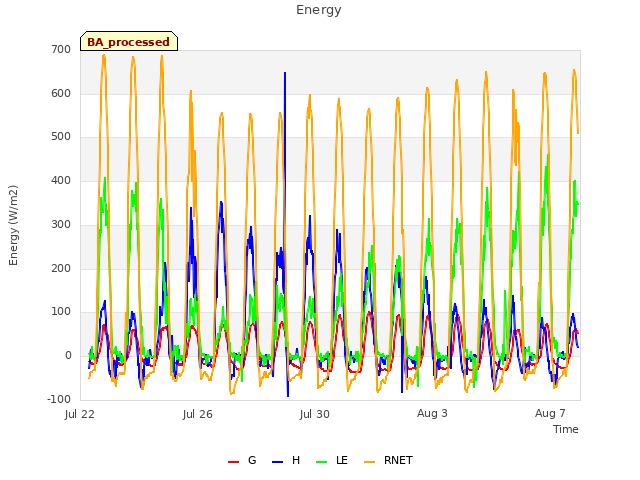Click the Aug 7 x-axis tick label

(550, 413)
